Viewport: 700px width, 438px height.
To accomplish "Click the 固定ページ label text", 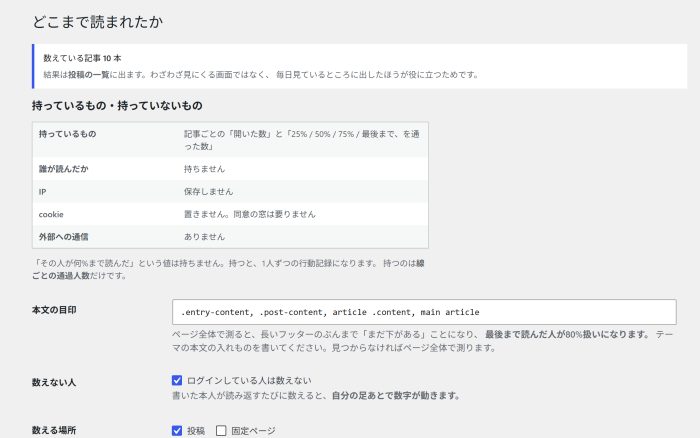I will click(x=253, y=431).
